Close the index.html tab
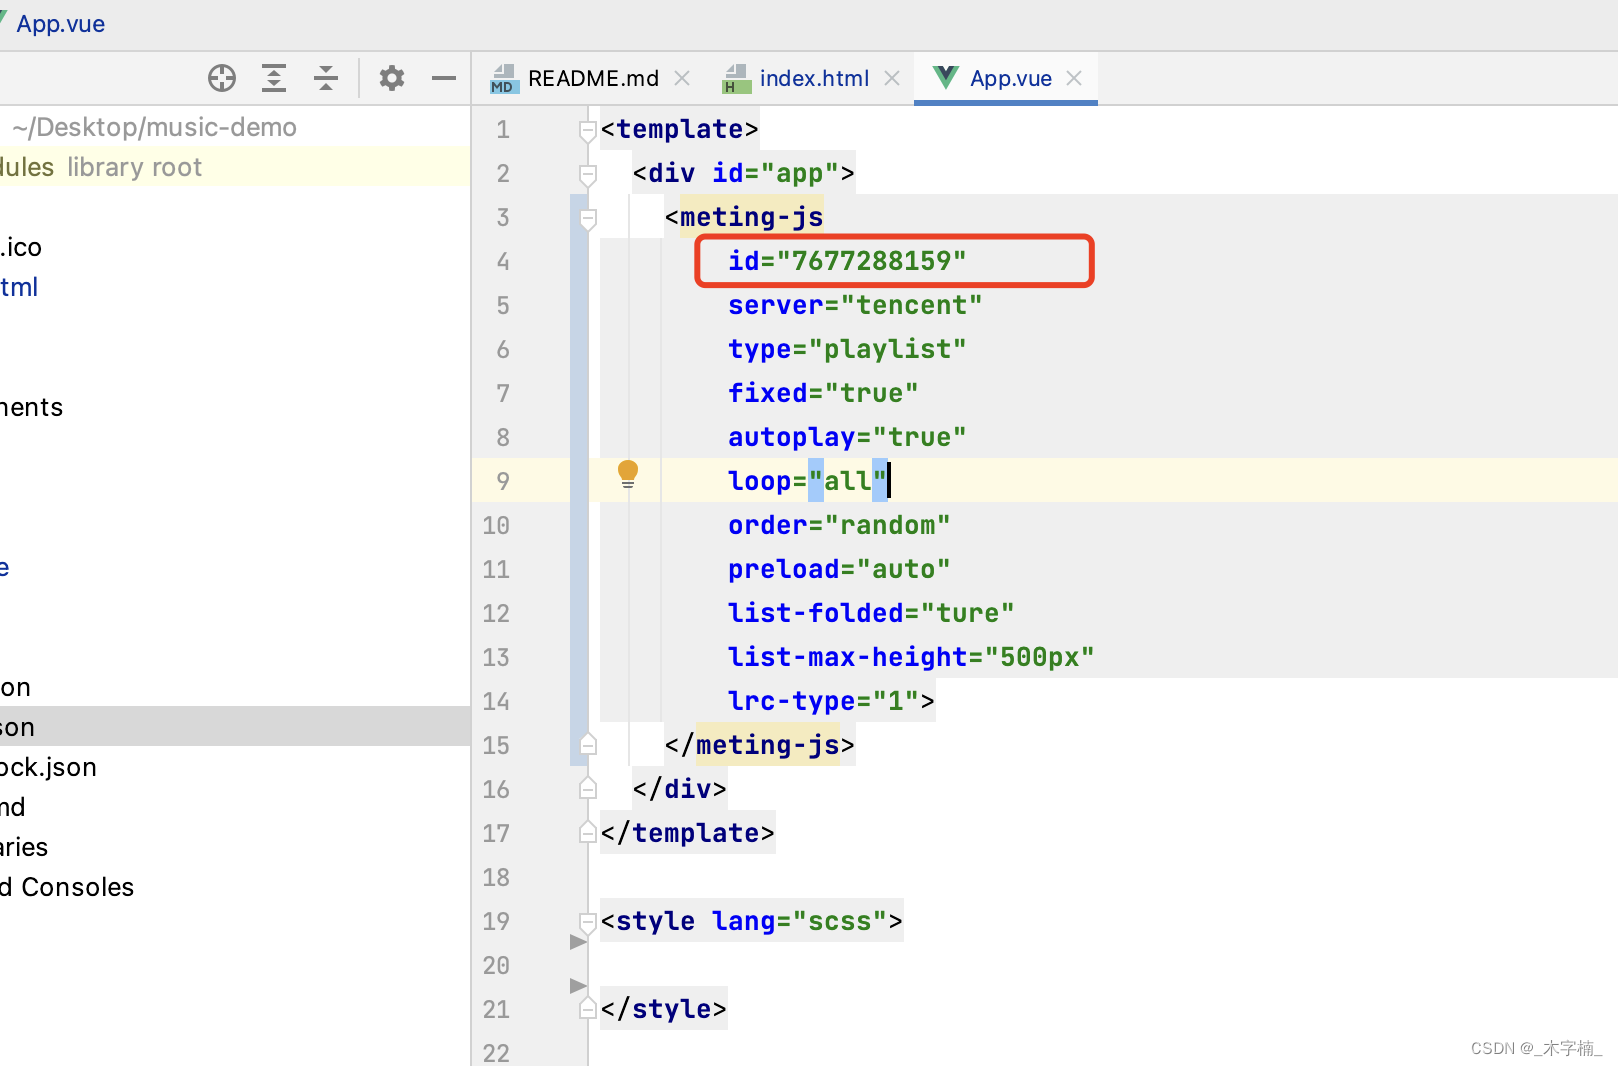Image resolution: width=1618 pixels, height=1066 pixels. coord(892,78)
